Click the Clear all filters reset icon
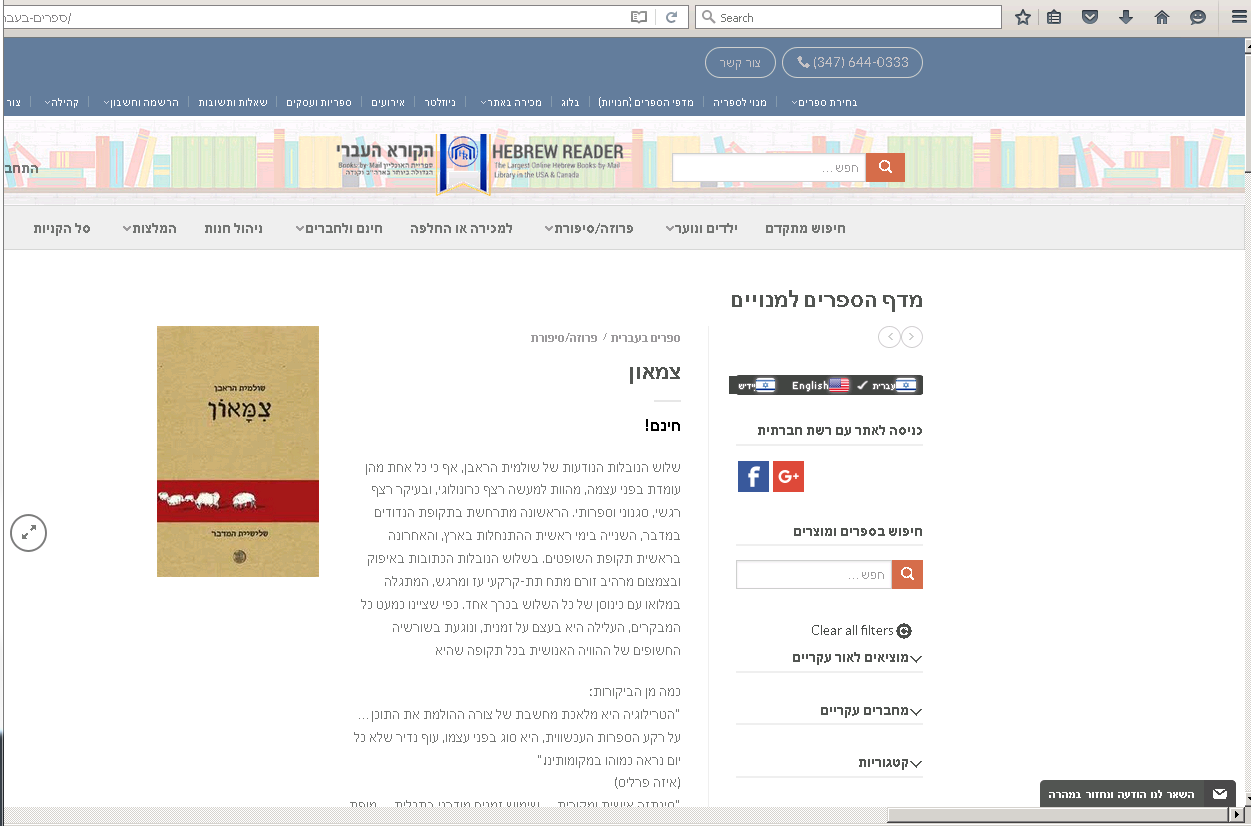Viewport: 1251px width, 826px height. point(904,631)
